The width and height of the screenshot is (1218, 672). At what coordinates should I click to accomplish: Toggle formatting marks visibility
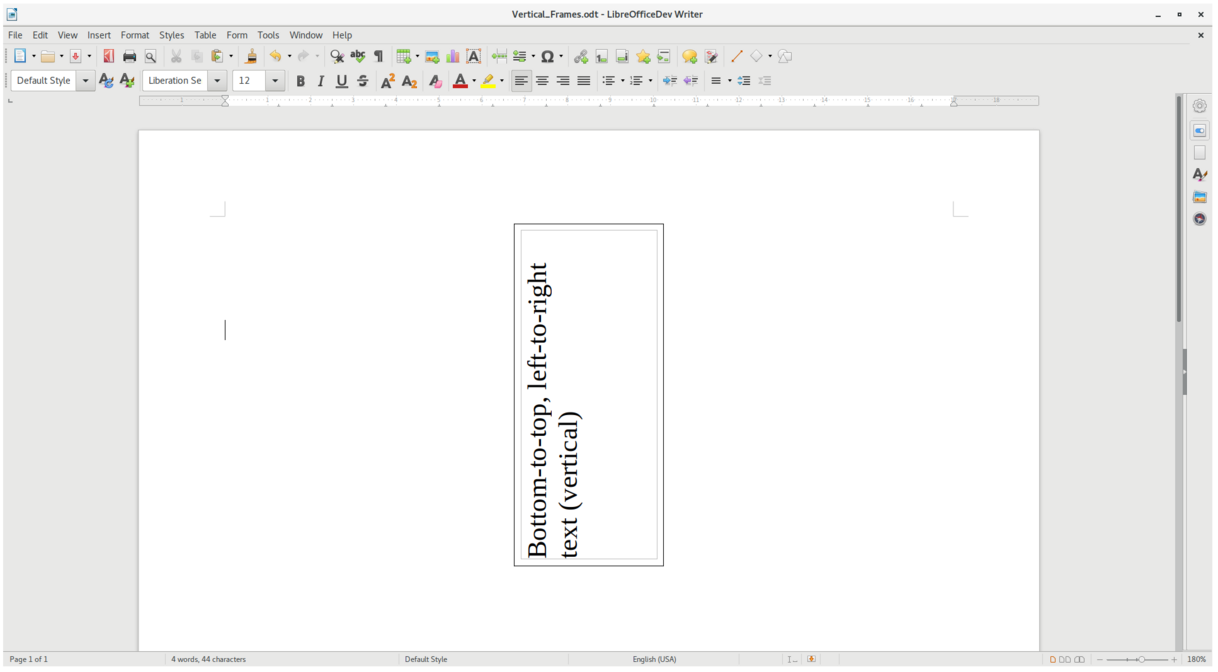pyautogui.click(x=378, y=57)
